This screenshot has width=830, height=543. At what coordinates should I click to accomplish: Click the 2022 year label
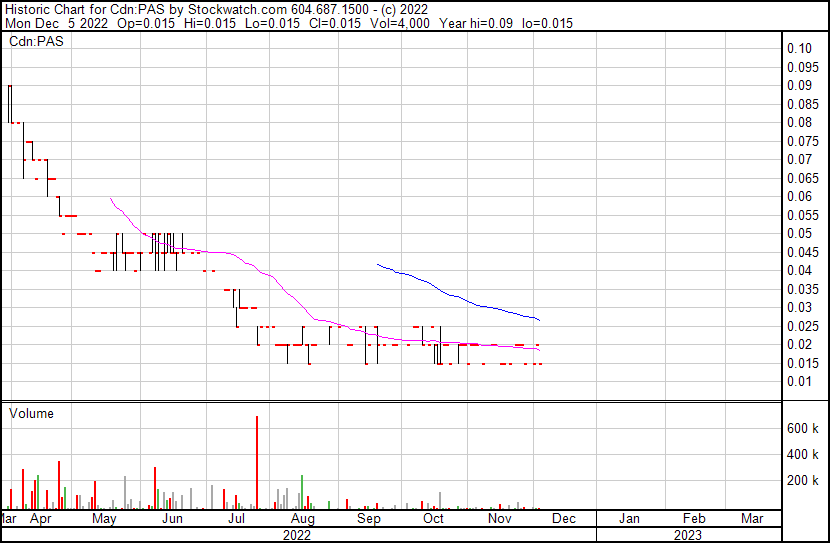tap(297, 535)
